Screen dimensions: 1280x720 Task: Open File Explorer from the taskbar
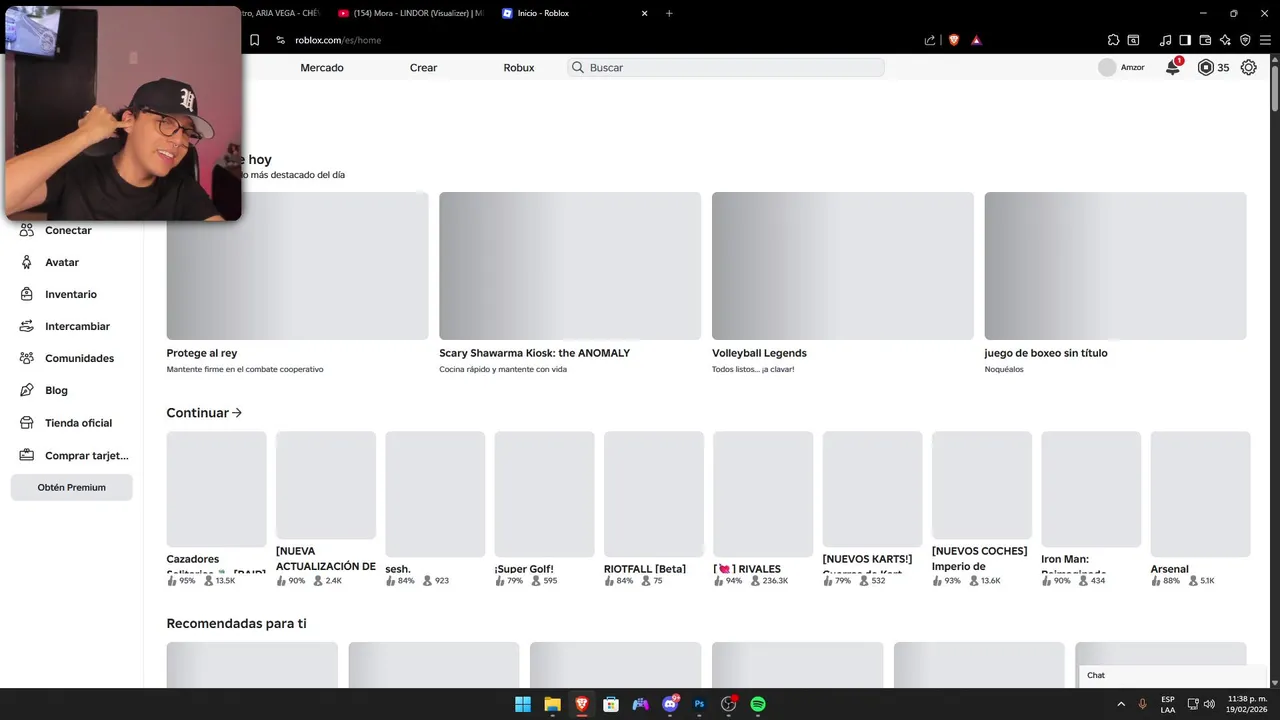[552, 704]
